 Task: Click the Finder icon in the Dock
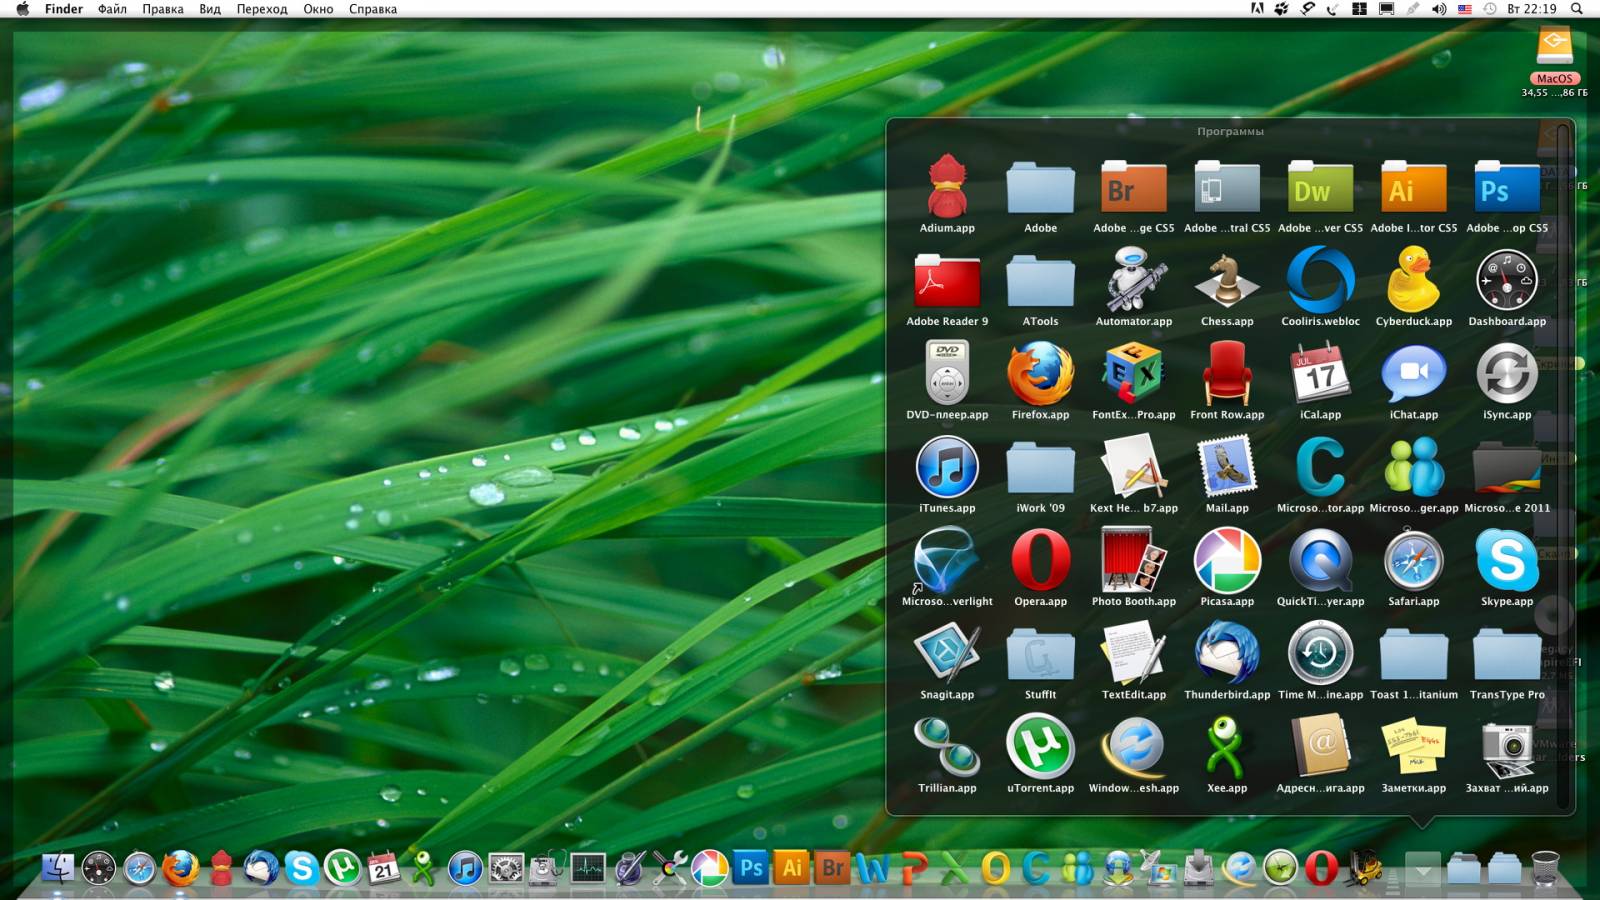pos(57,868)
